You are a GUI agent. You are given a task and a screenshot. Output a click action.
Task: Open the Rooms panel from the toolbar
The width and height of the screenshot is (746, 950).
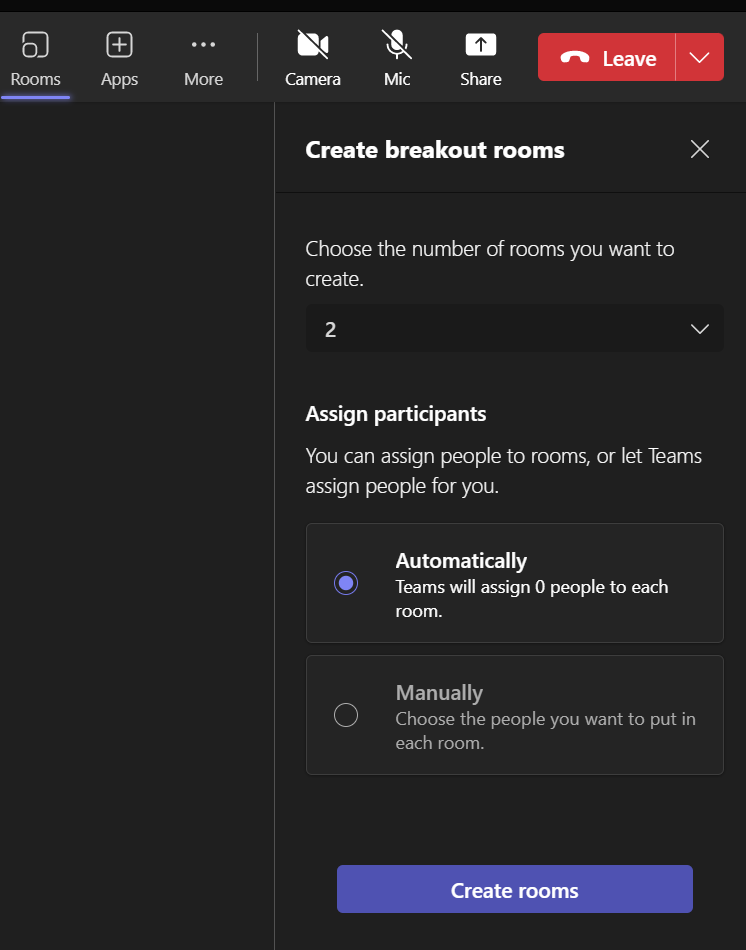click(35, 57)
